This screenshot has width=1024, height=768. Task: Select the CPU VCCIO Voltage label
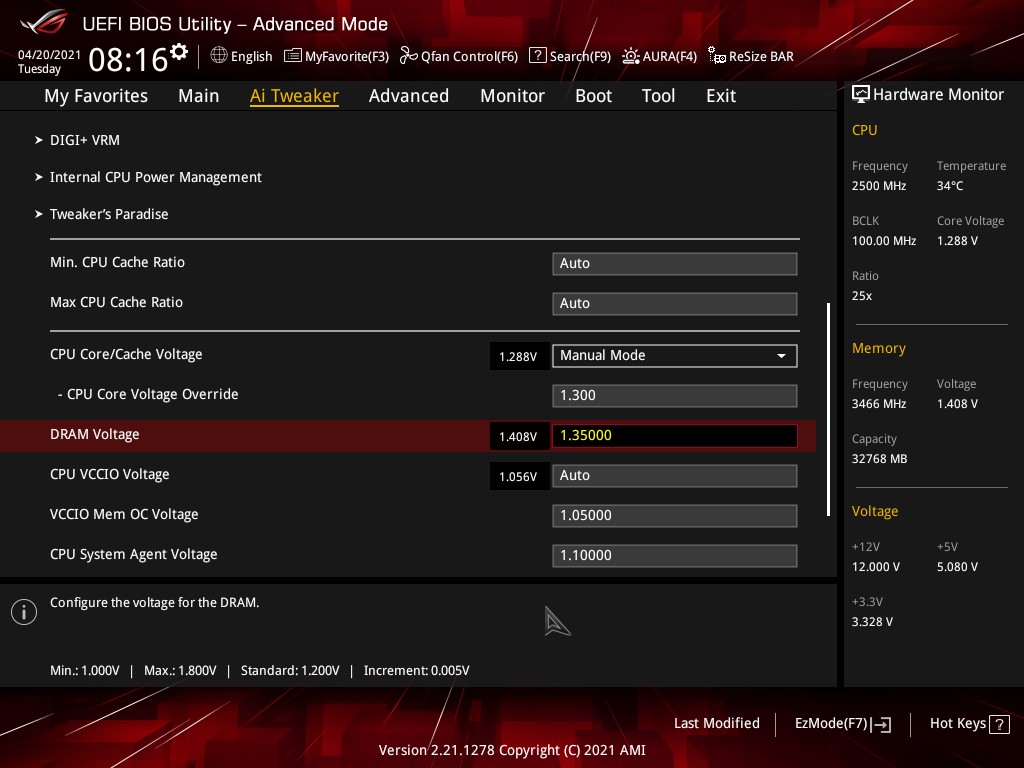click(110, 474)
